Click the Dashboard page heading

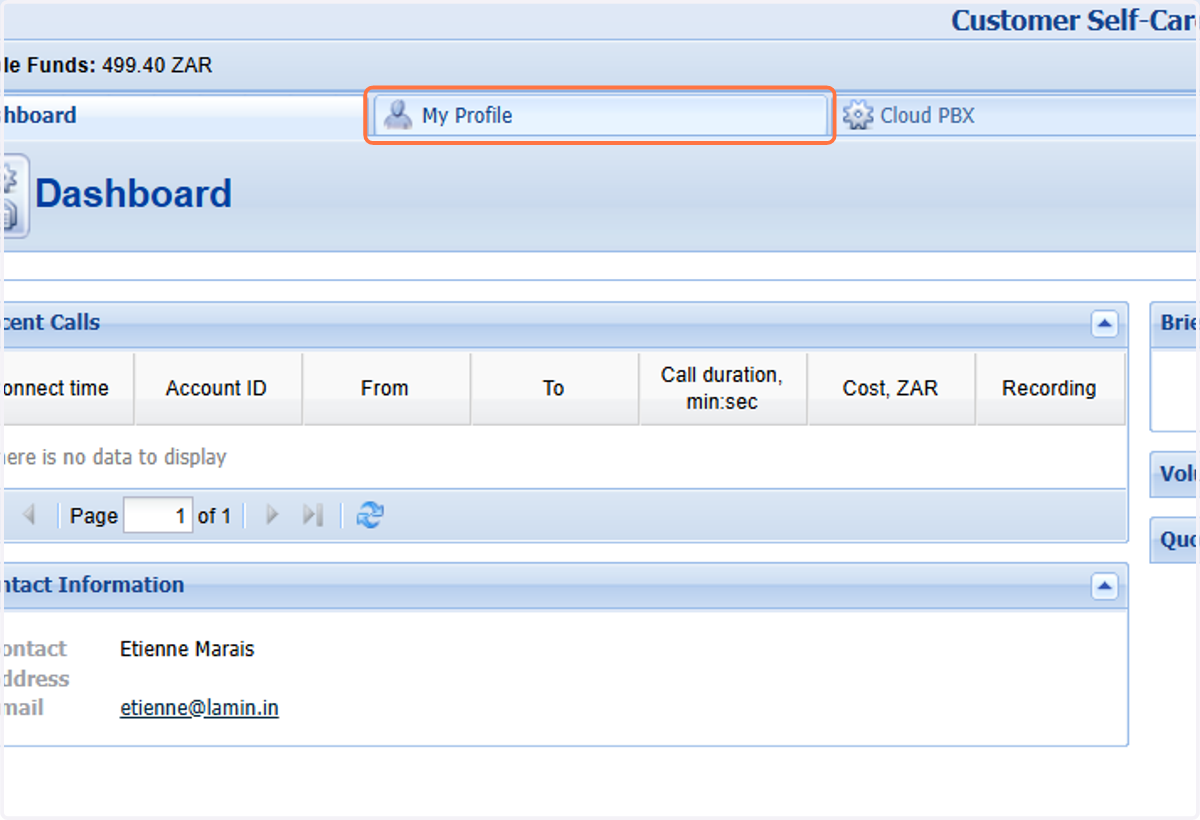tap(134, 194)
